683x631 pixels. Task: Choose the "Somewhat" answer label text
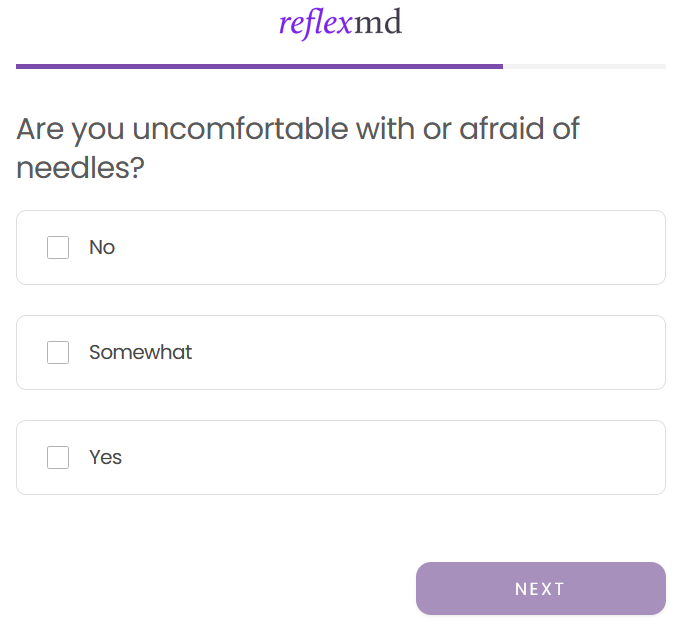(140, 352)
